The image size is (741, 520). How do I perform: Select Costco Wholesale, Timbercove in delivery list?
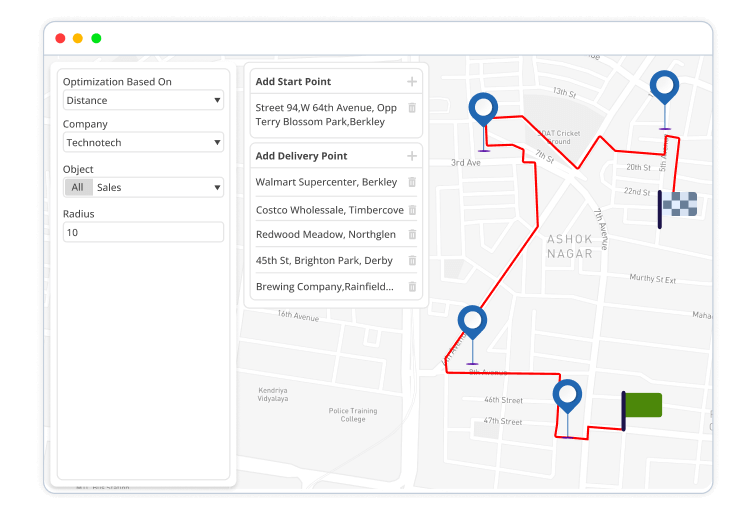pyautogui.click(x=329, y=210)
